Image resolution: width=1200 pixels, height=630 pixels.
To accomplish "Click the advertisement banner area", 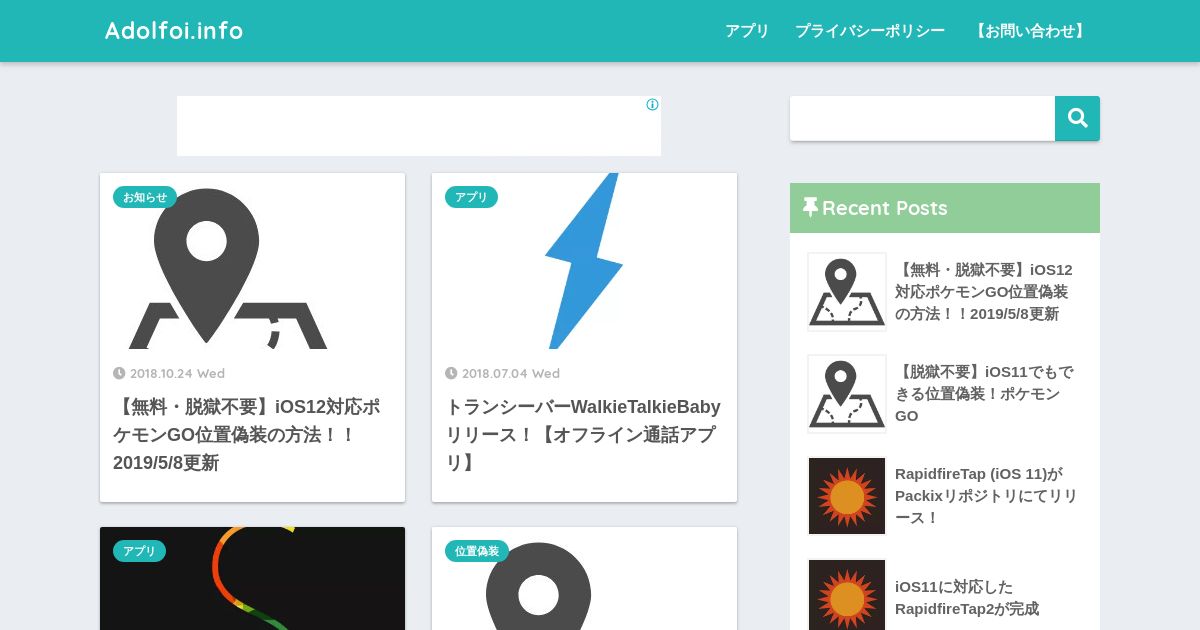I will pos(419,126).
